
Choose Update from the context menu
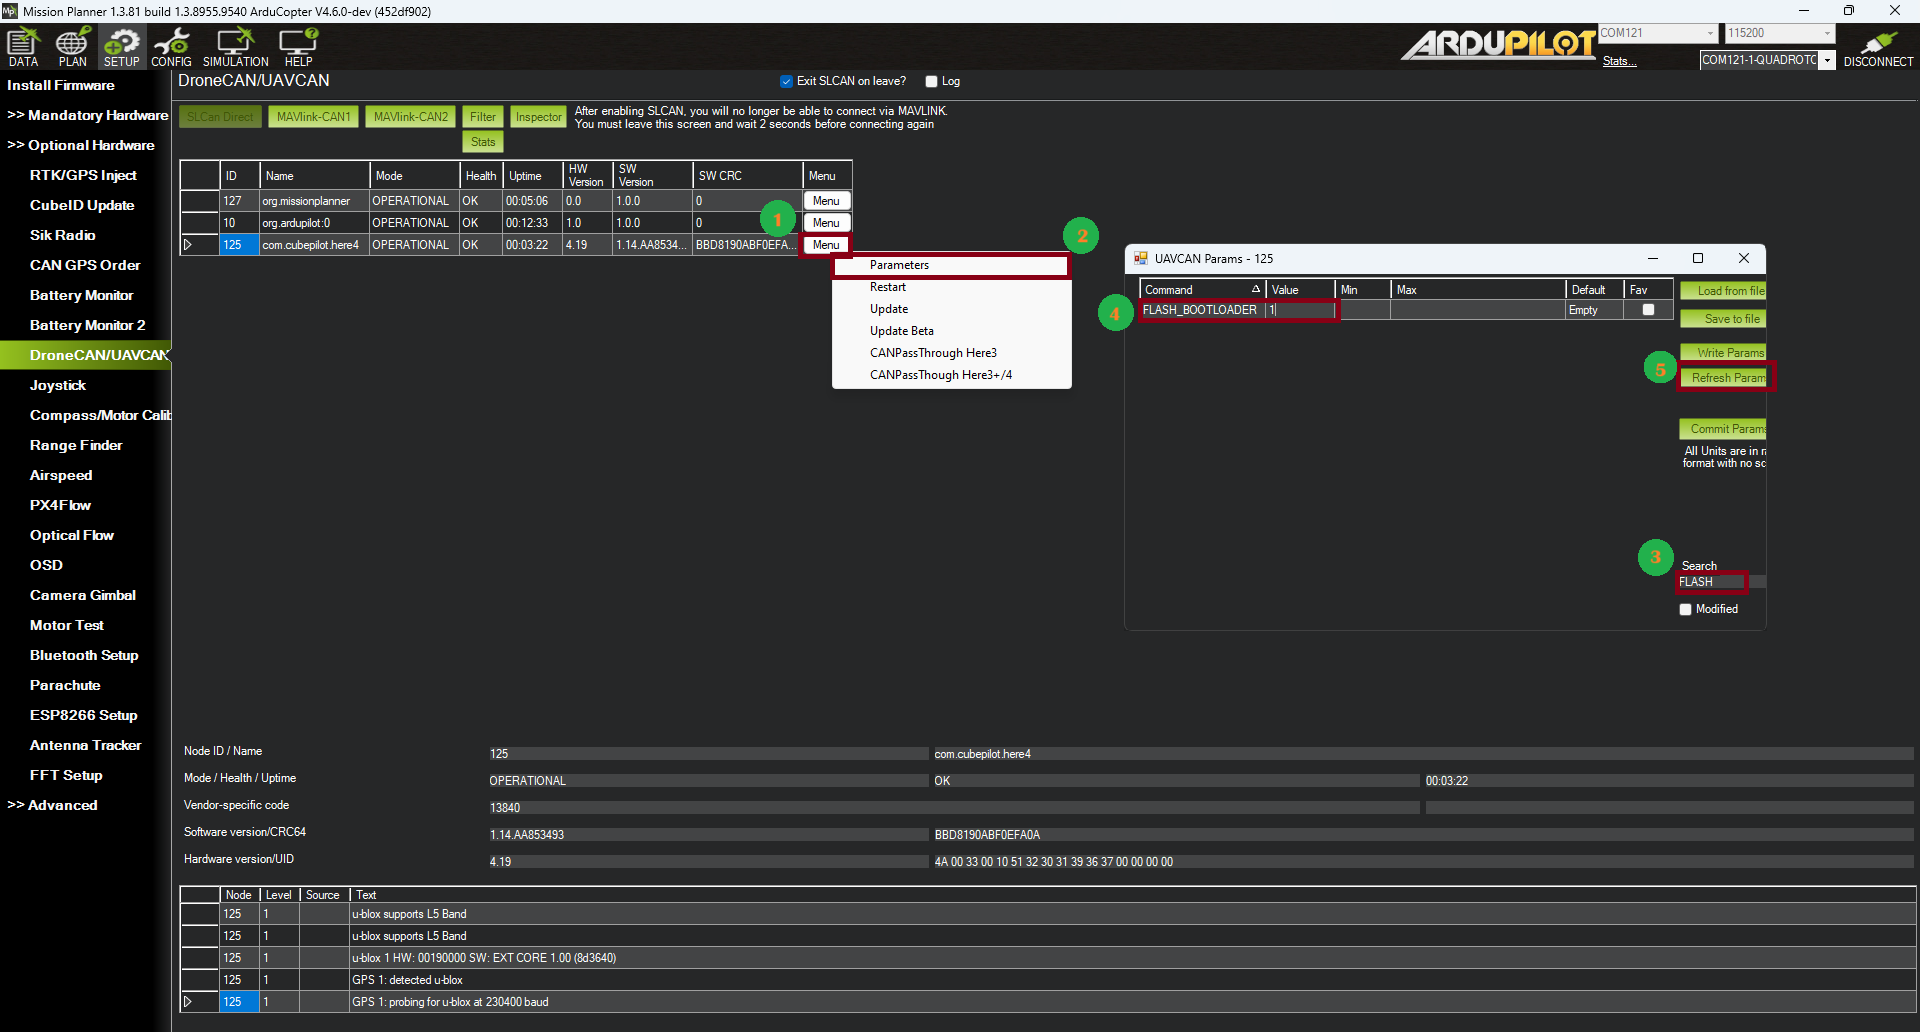(951, 309)
